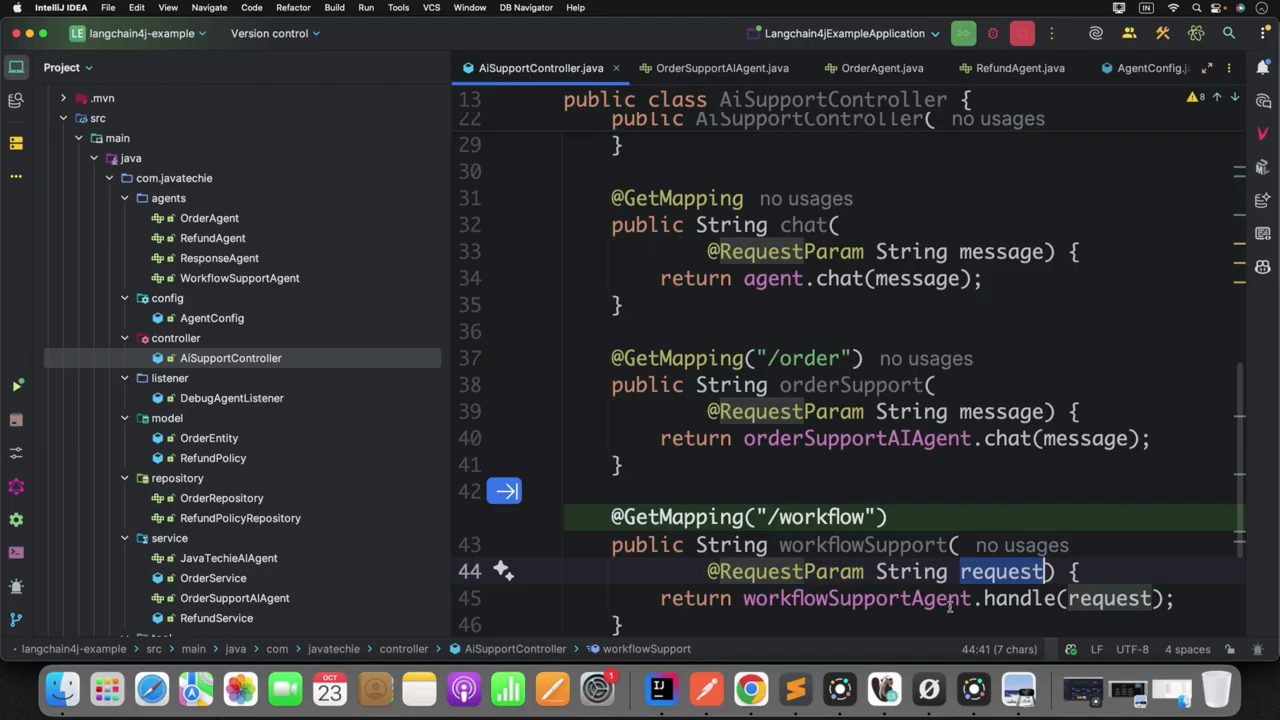The width and height of the screenshot is (1280, 720).
Task: Open Code With Me people icon
Action: click(x=1129, y=33)
